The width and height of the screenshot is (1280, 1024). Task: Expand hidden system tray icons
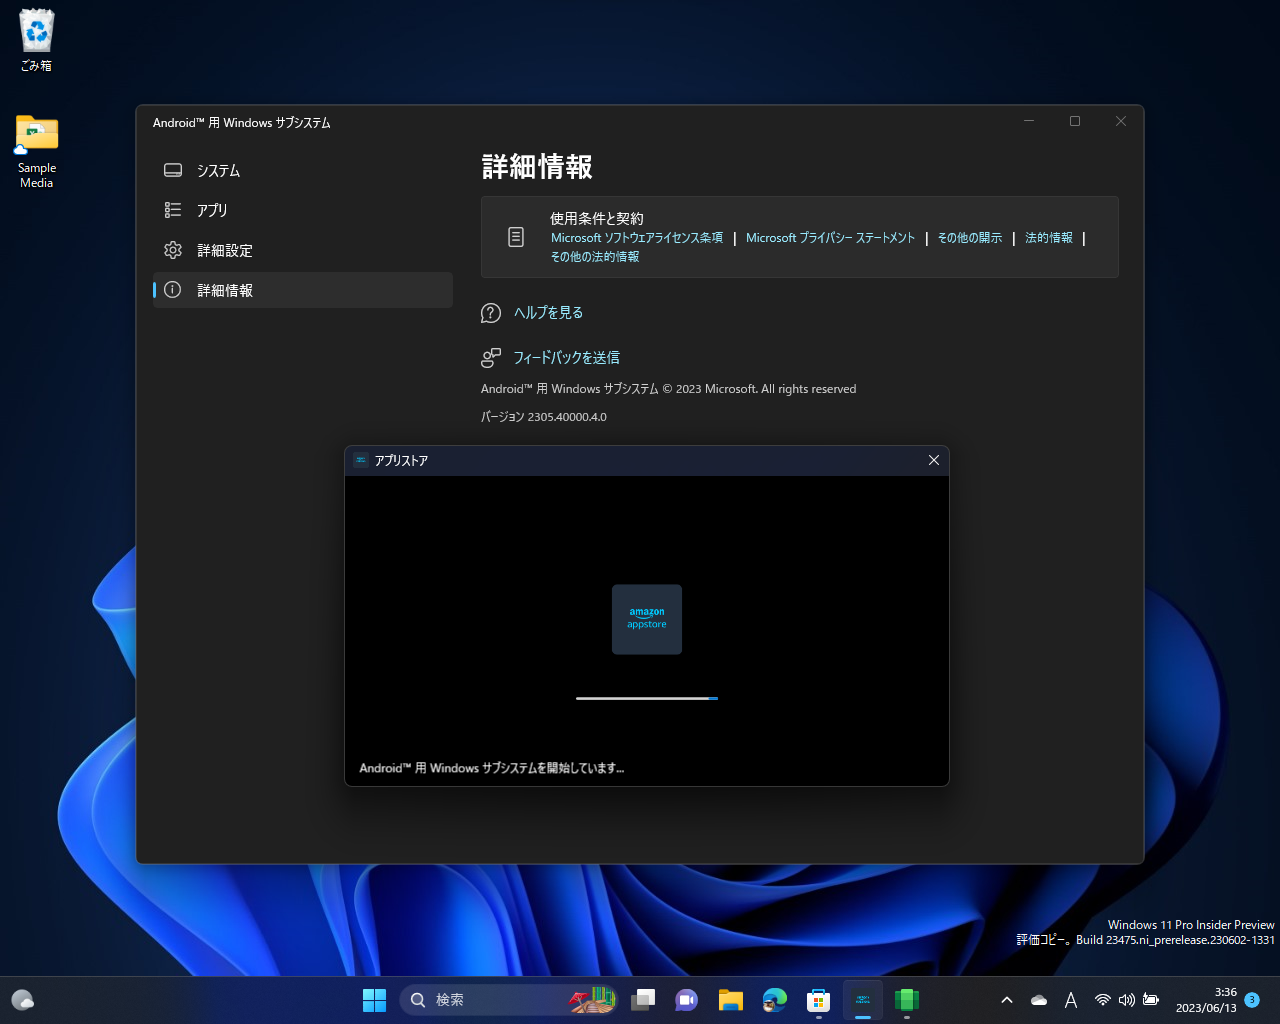pyautogui.click(x=1006, y=999)
